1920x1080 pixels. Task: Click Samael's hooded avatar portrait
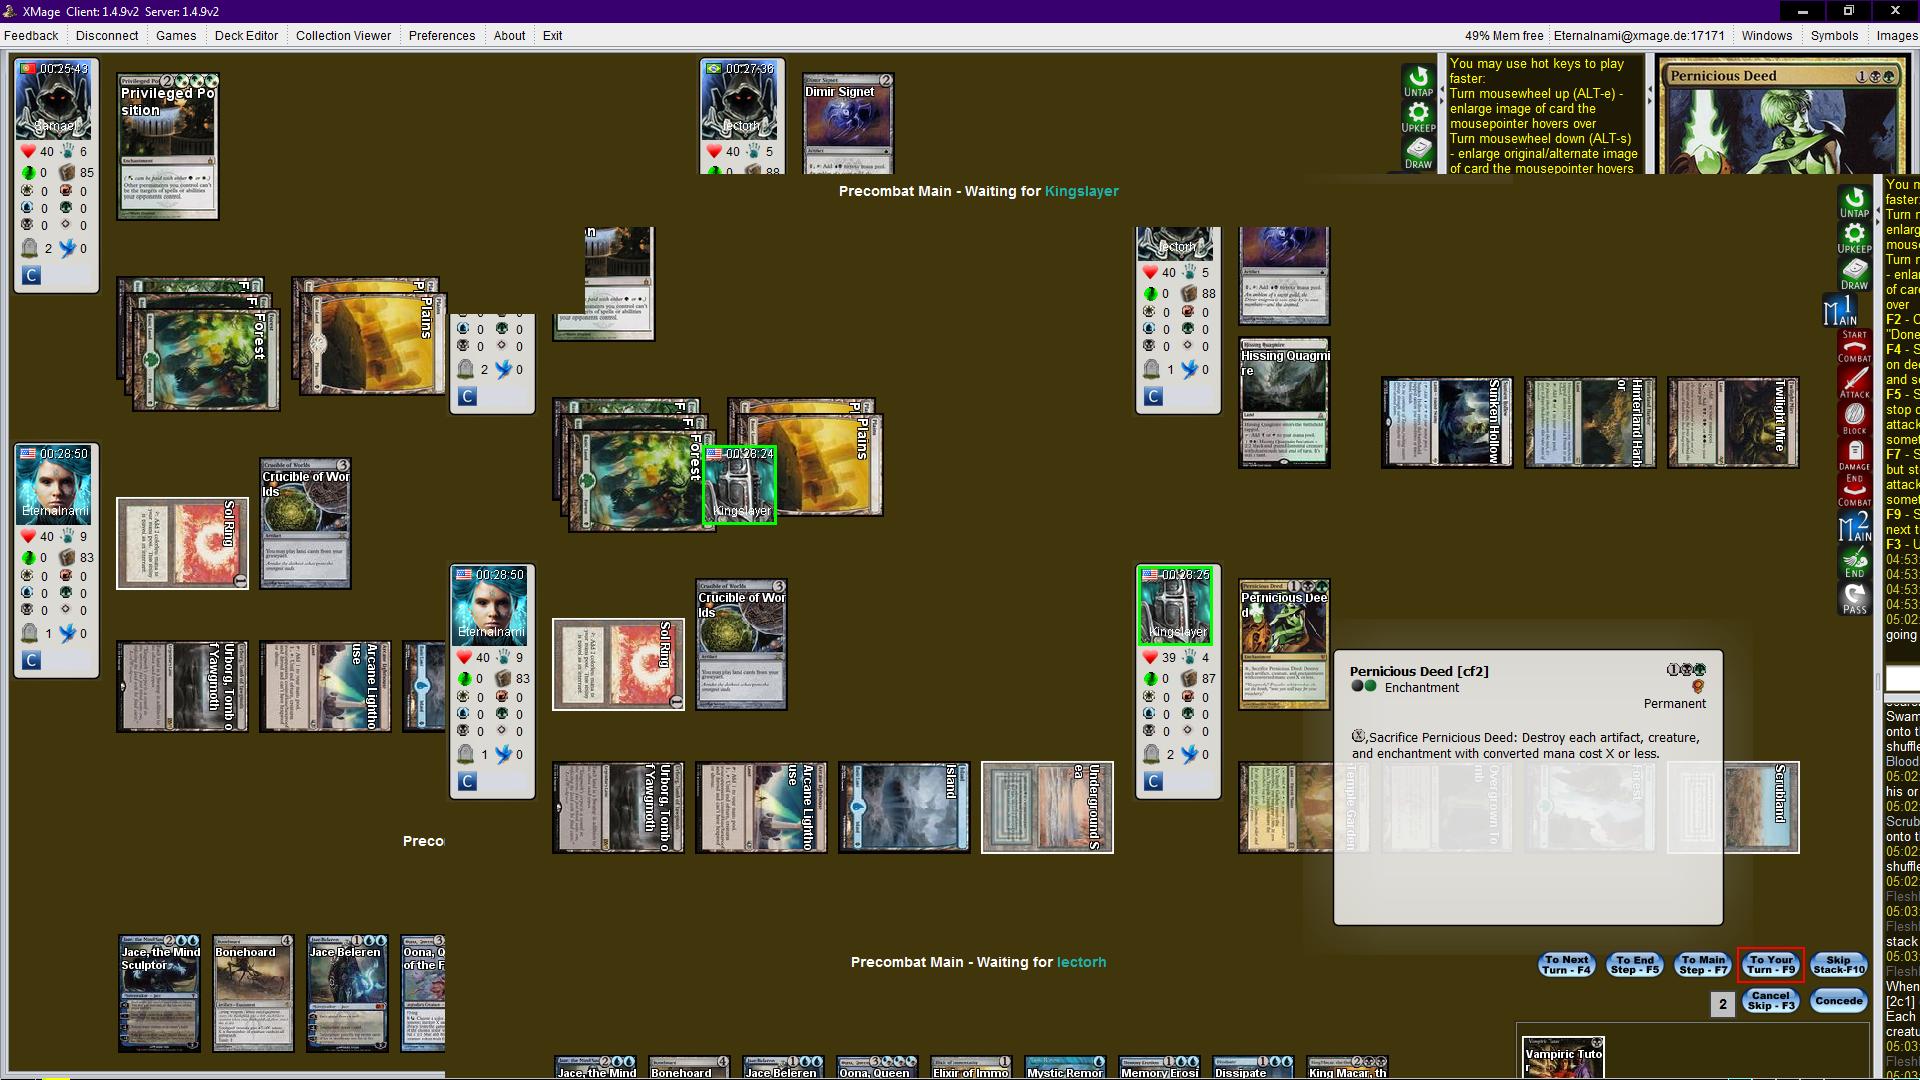55,100
